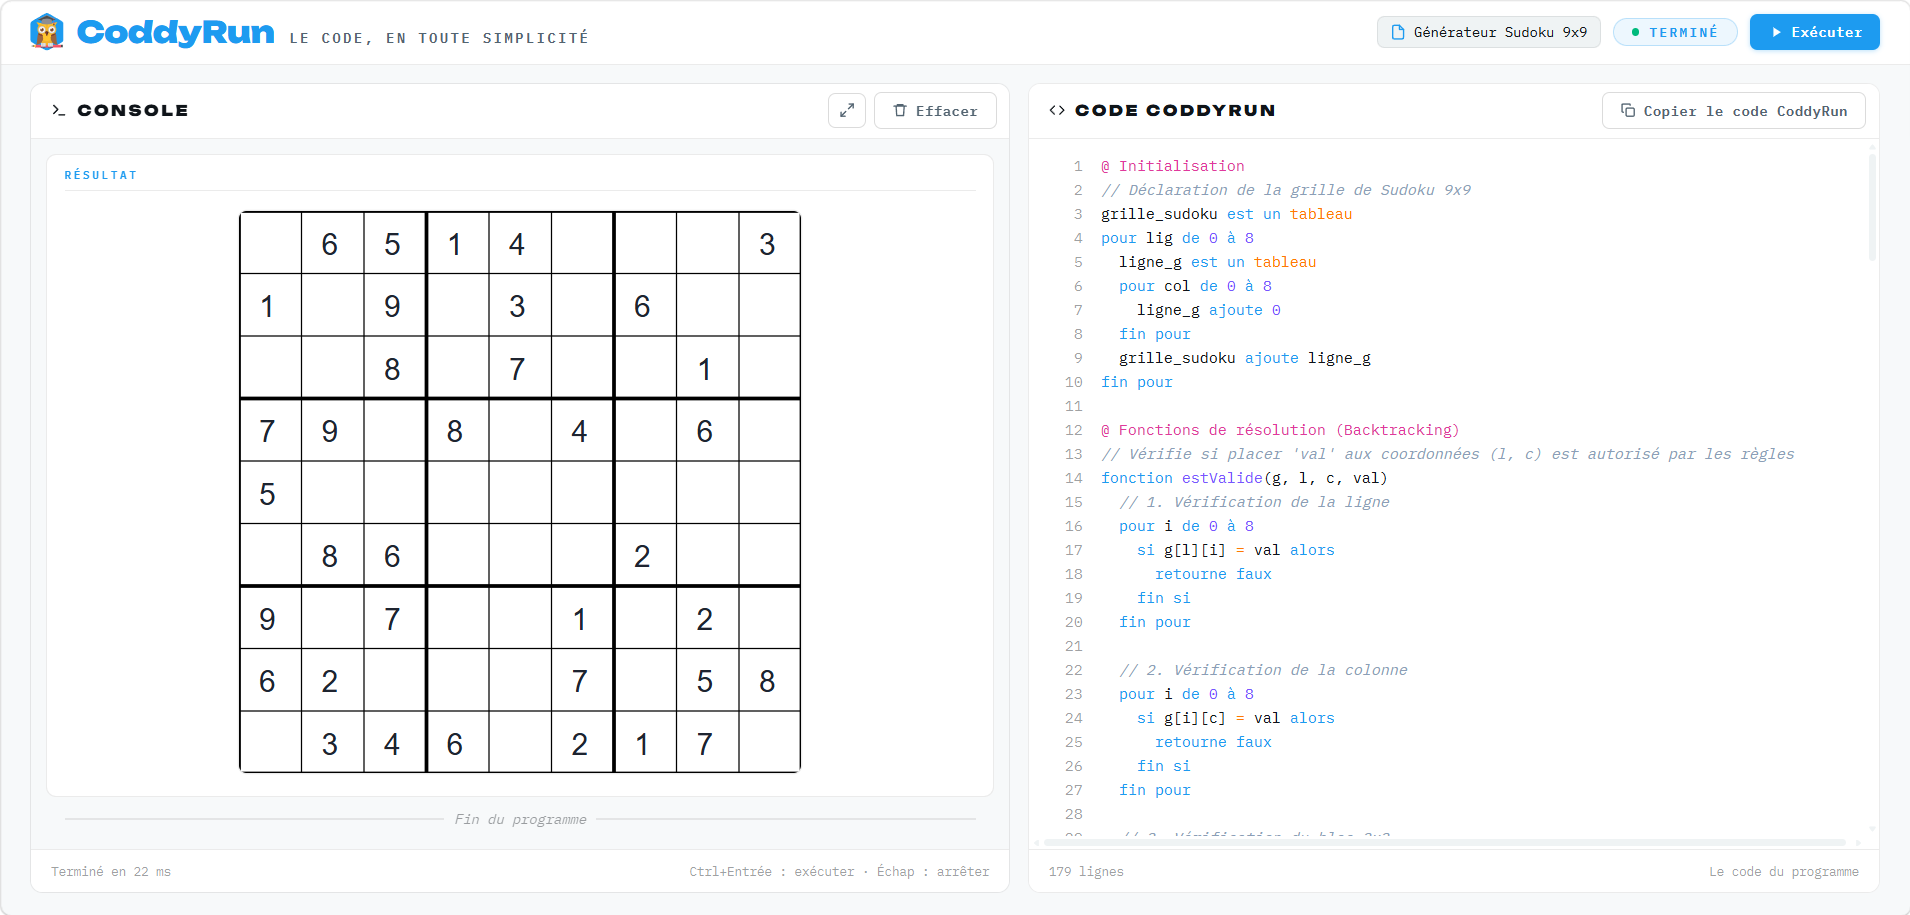Click the CoddyRun owl logo icon
This screenshot has width=1910, height=915.
coord(47,32)
